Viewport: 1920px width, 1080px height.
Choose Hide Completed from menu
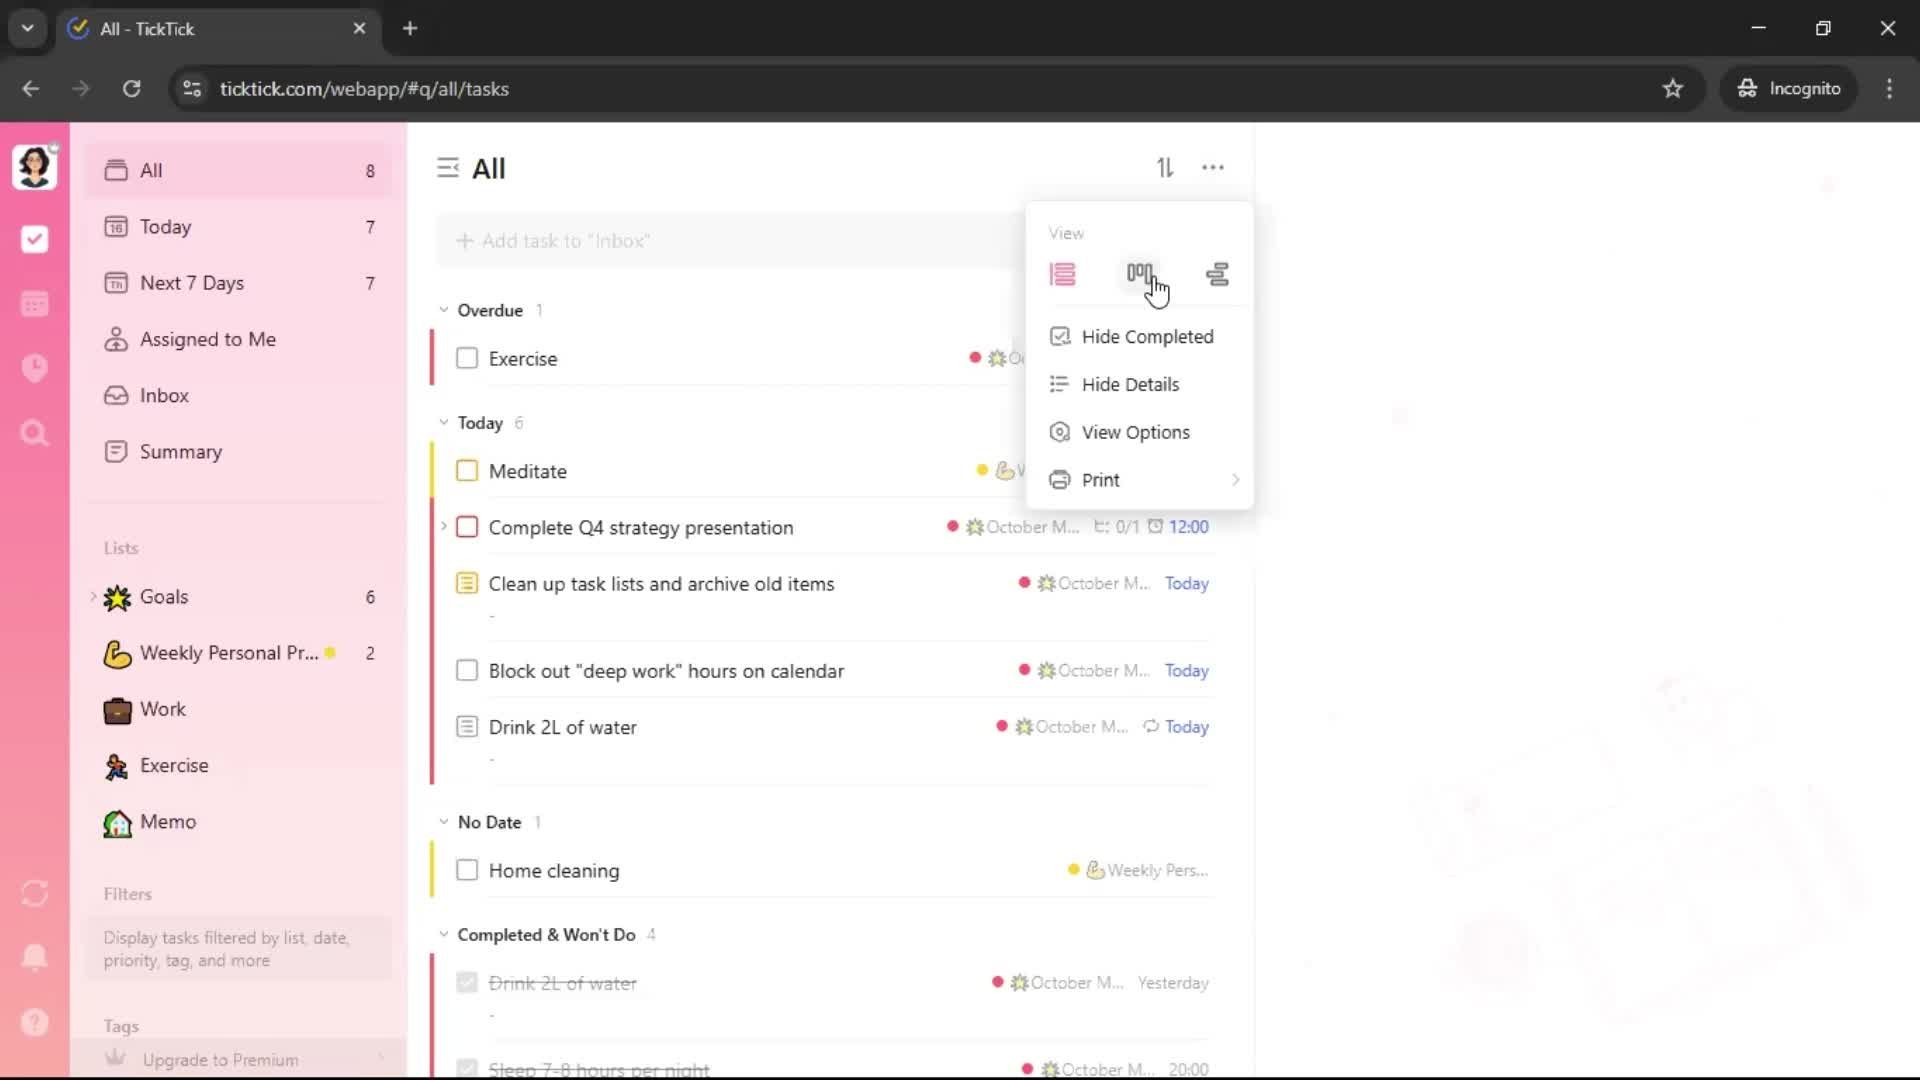[x=1146, y=337]
